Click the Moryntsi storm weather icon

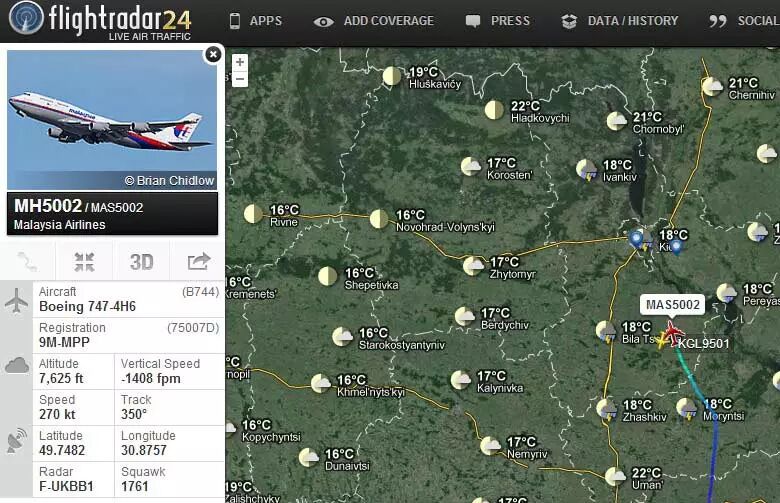point(687,408)
